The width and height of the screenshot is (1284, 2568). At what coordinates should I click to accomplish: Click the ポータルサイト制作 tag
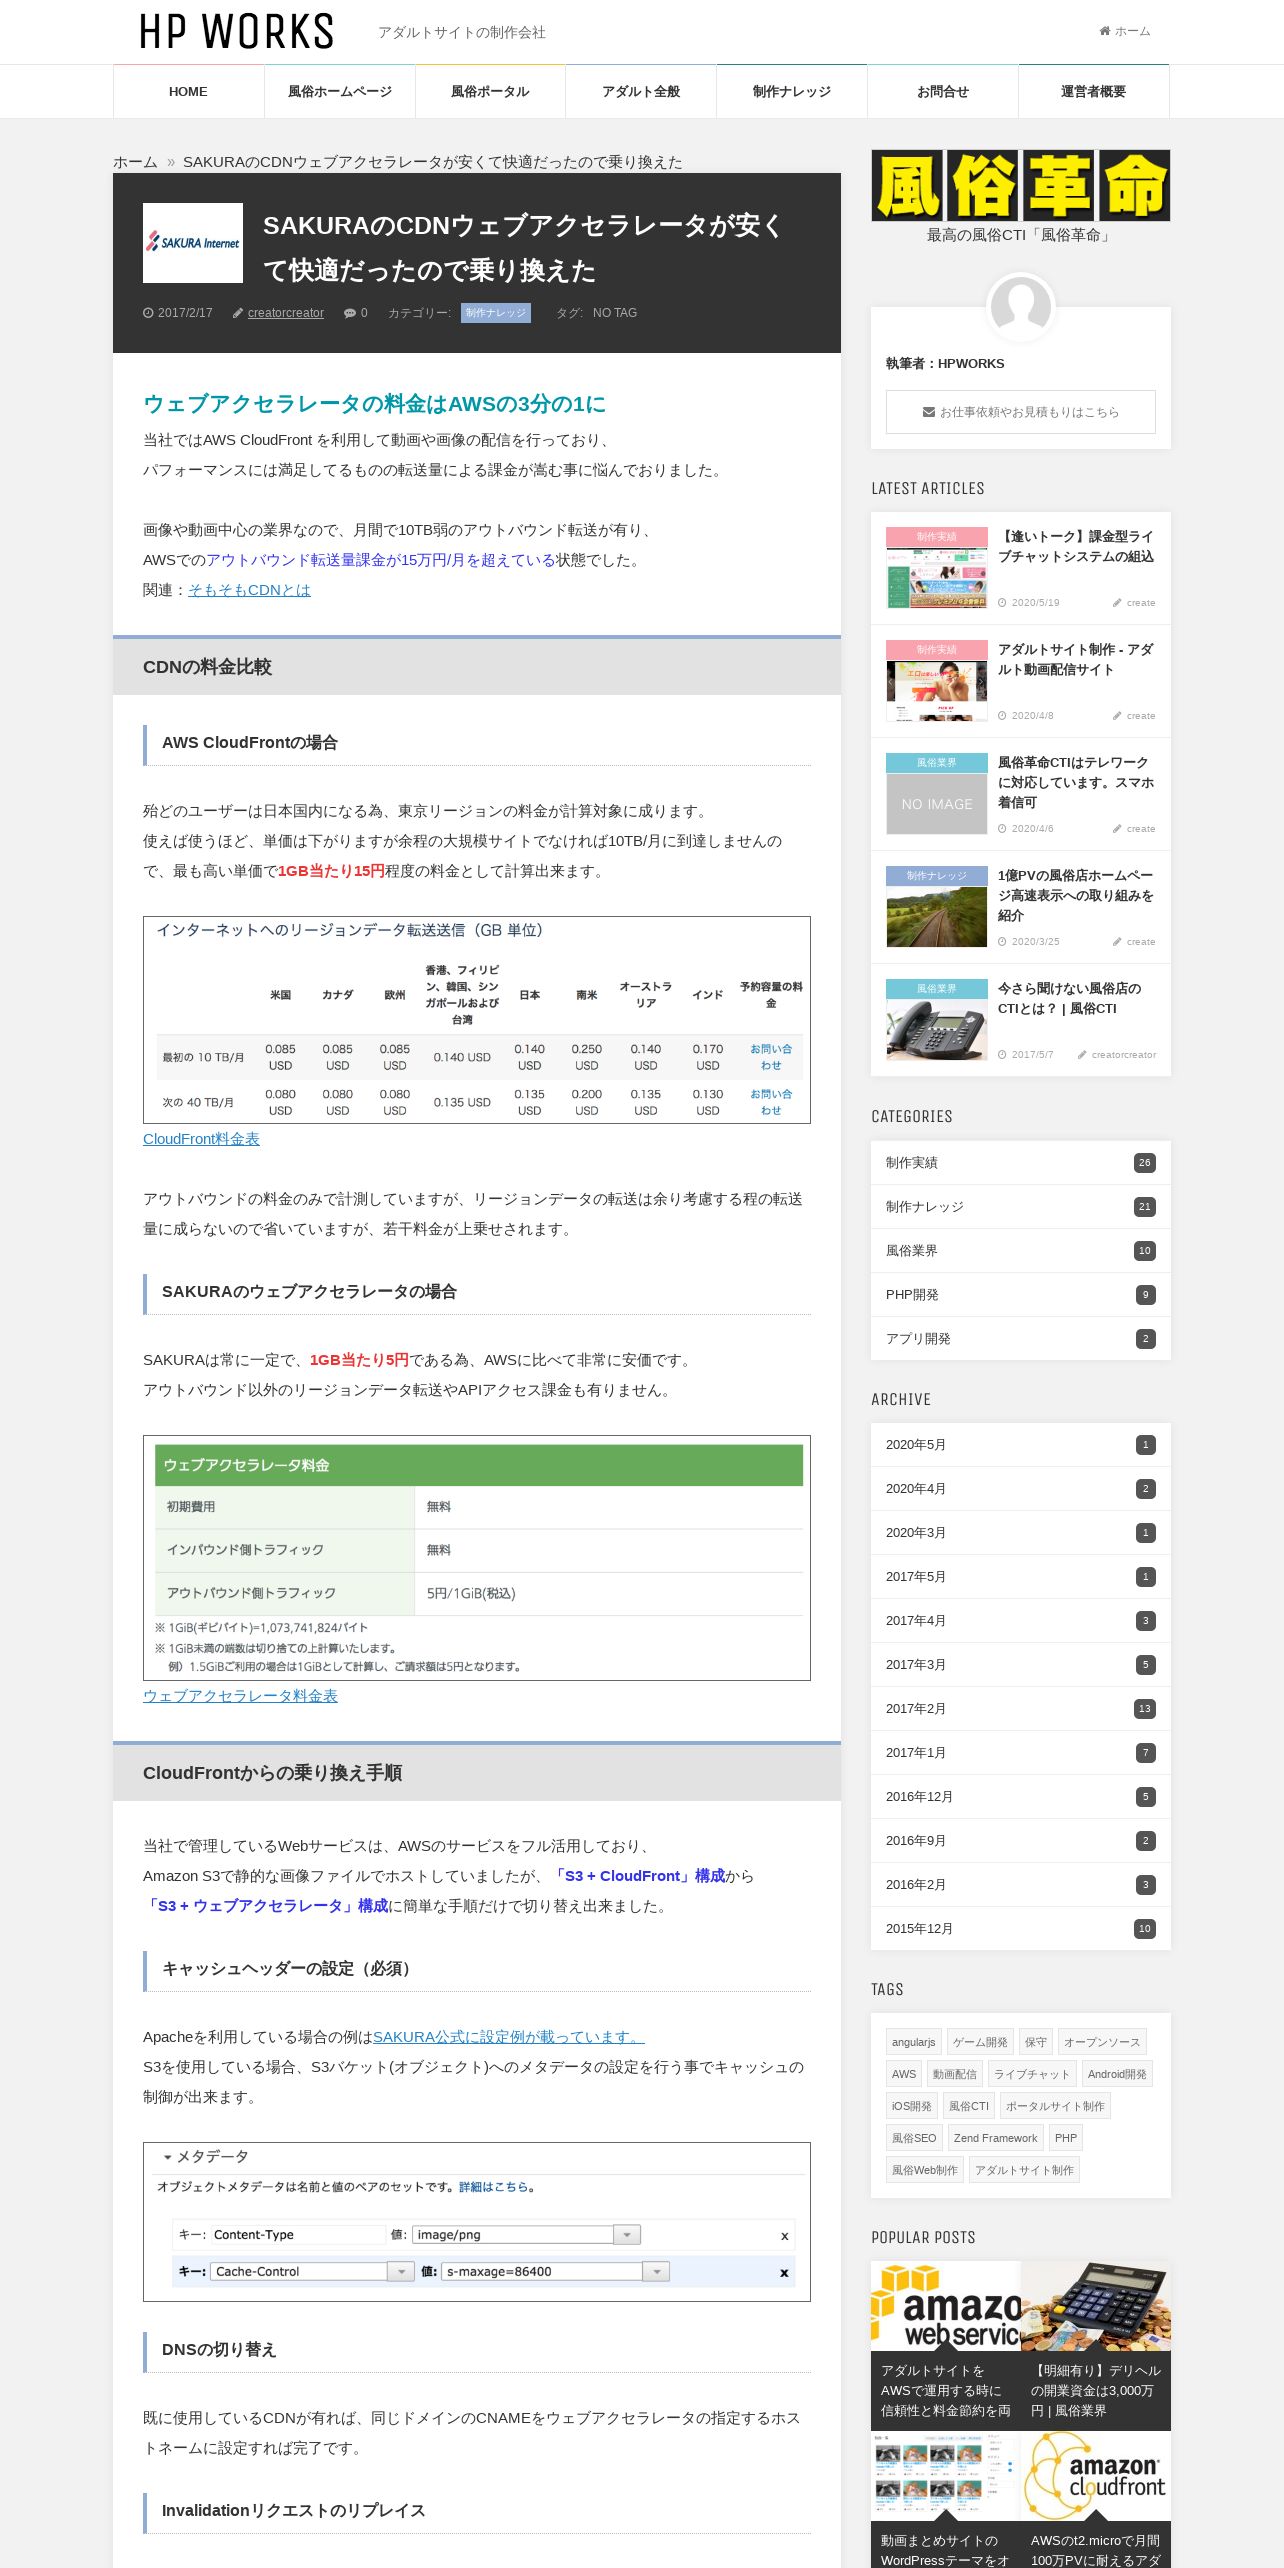[1055, 2106]
